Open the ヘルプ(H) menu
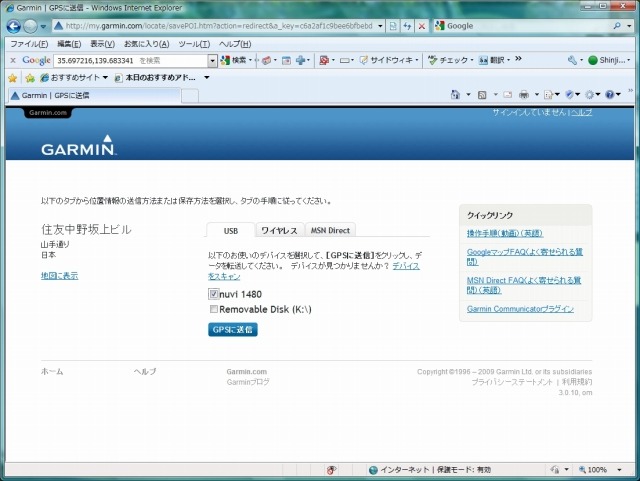 click(x=235, y=44)
